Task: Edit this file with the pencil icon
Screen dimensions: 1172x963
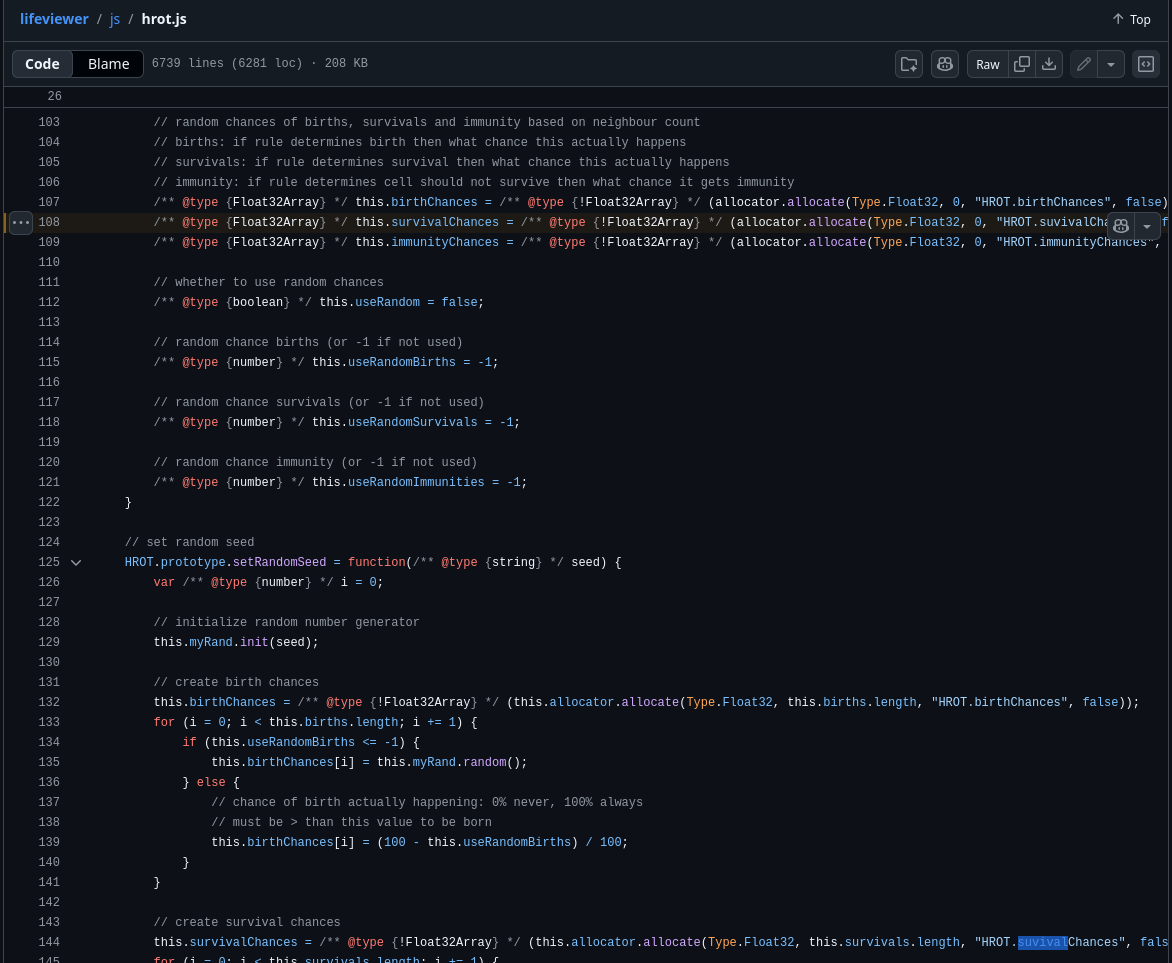Action: click(x=1084, y=64)
